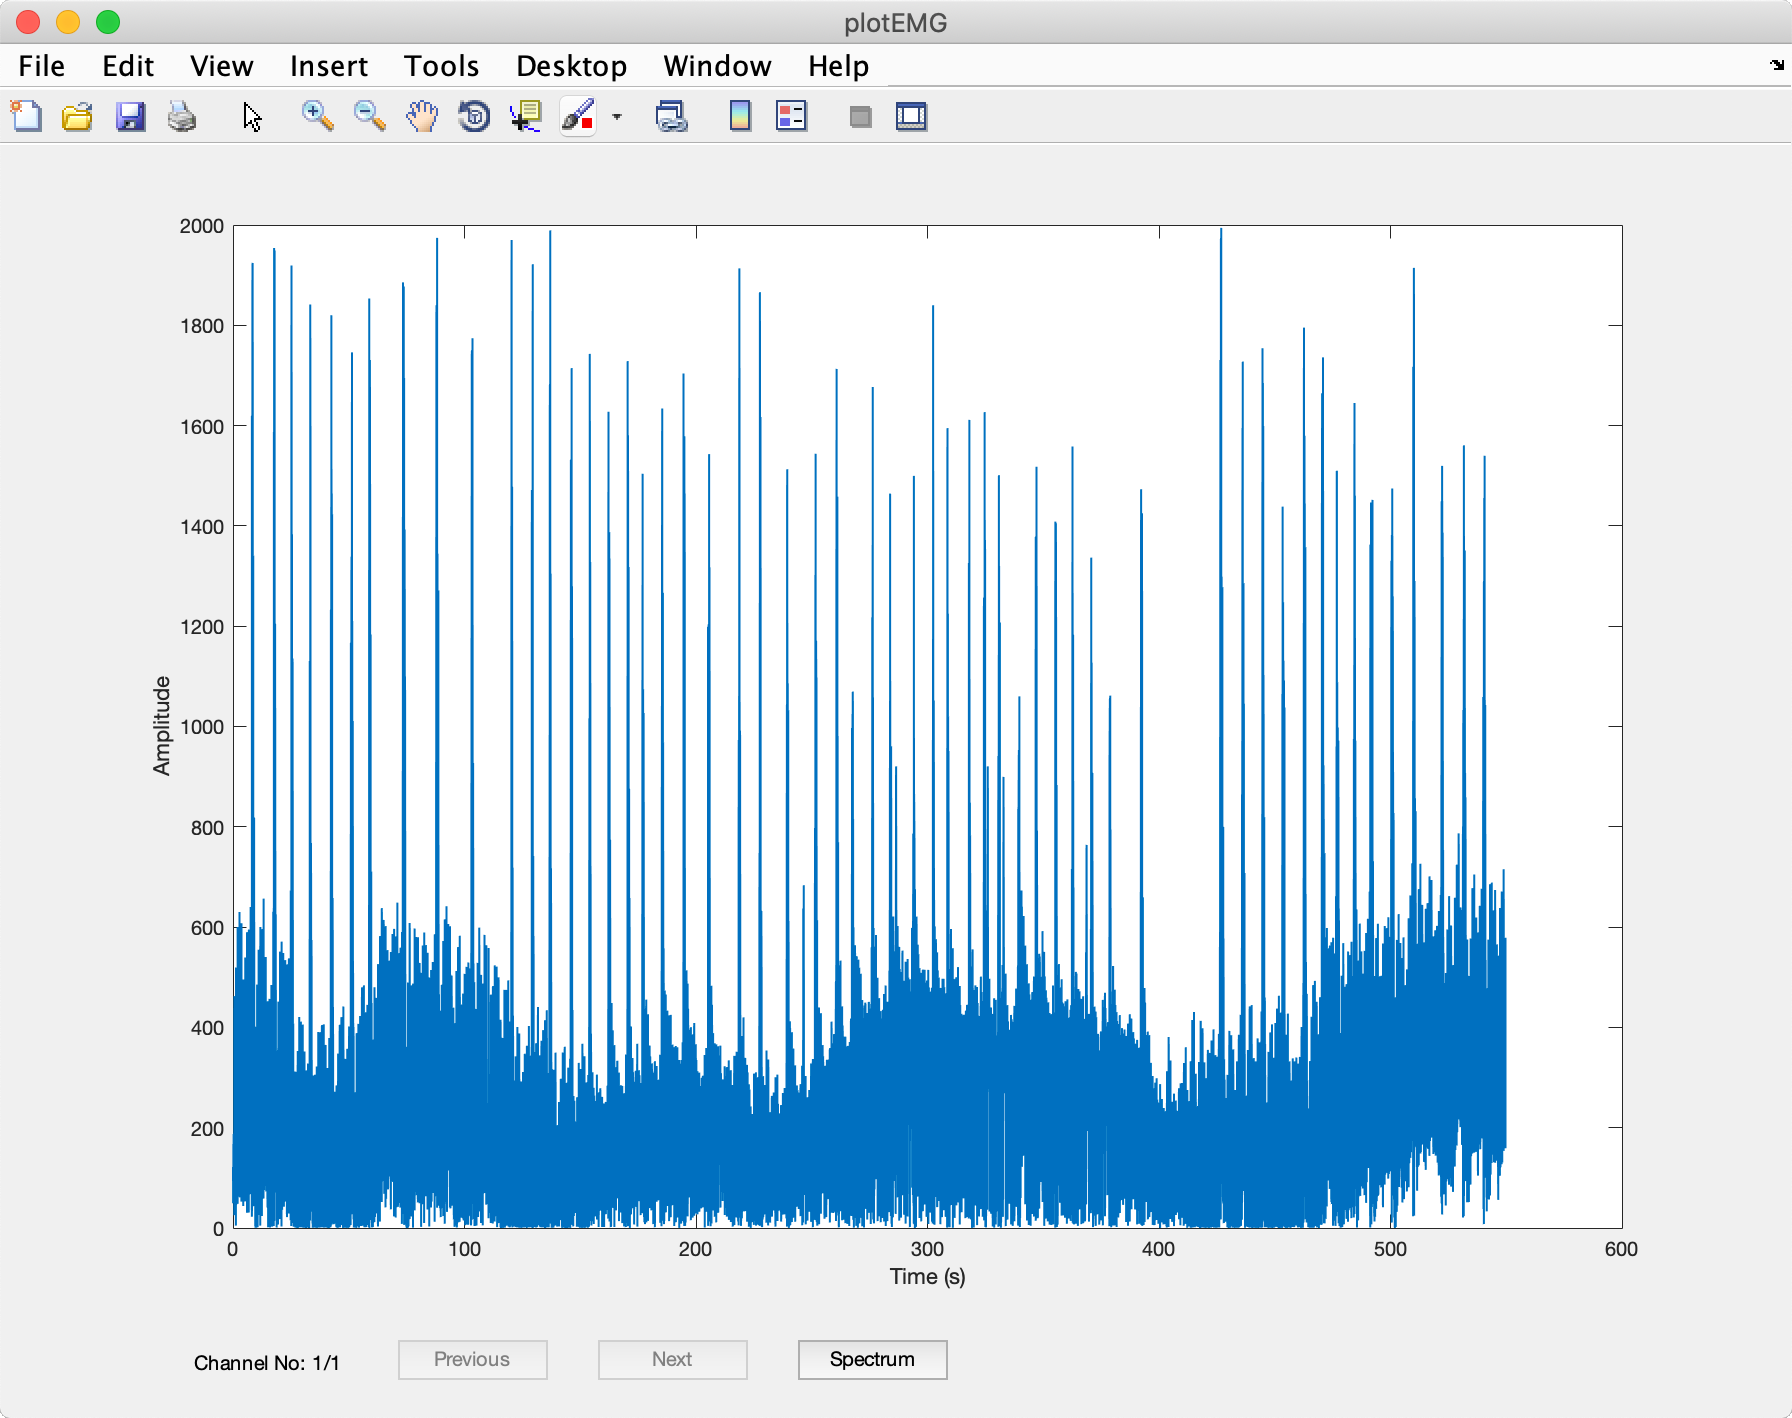Click the Previous channel button
Image resolution: width=1792 pixels, height=1418 pixels.
tap(473, 1360)
